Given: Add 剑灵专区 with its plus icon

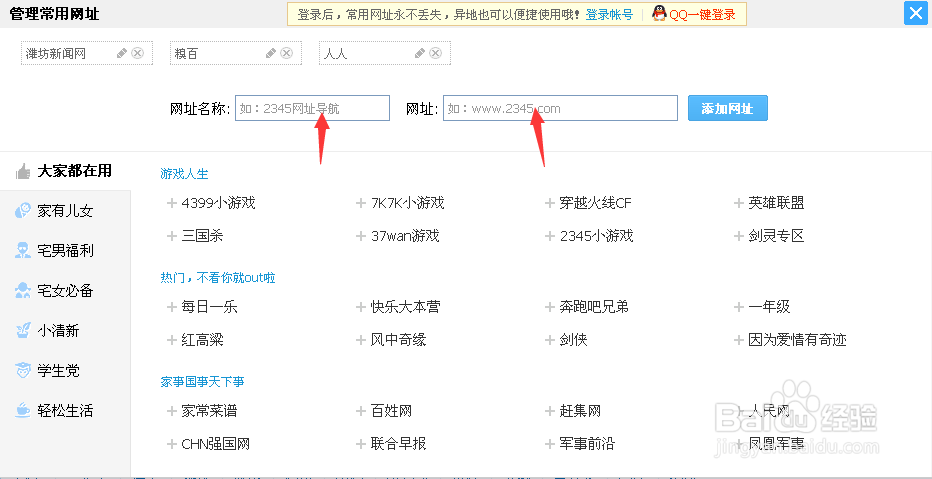Looking at the screenshot, I should point(739,236).
